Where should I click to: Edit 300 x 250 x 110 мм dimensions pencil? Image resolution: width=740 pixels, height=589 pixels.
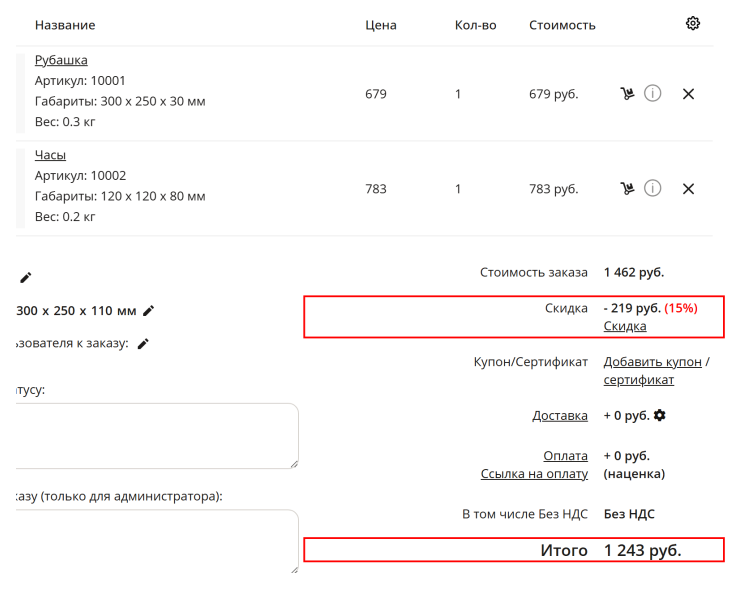pos(148,311)
